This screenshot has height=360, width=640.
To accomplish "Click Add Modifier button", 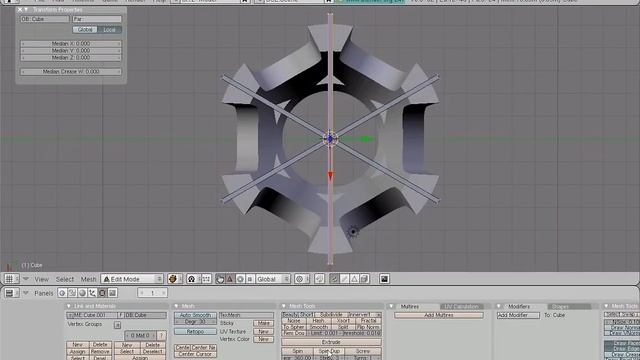I will click(518, 315).
